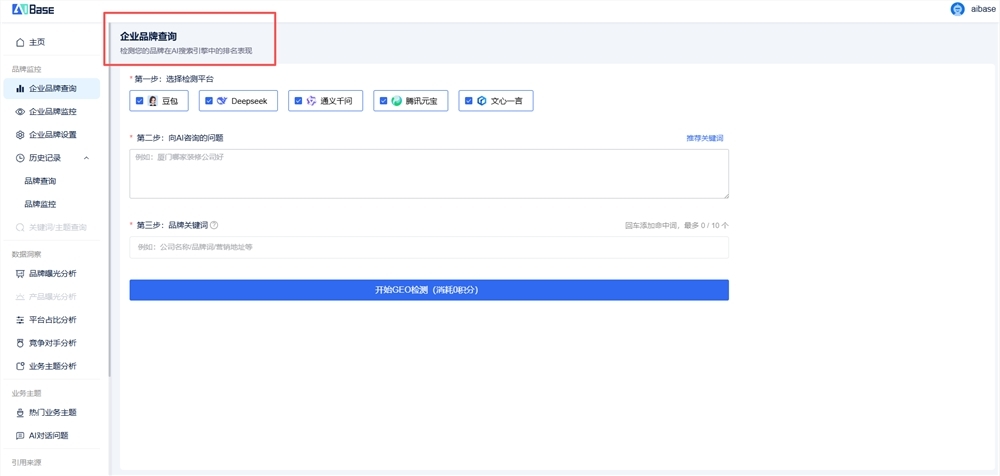The image size is (1000, 476).
Task: Toggle the Deepseek platform checkbox
Action: click(209, 101)
